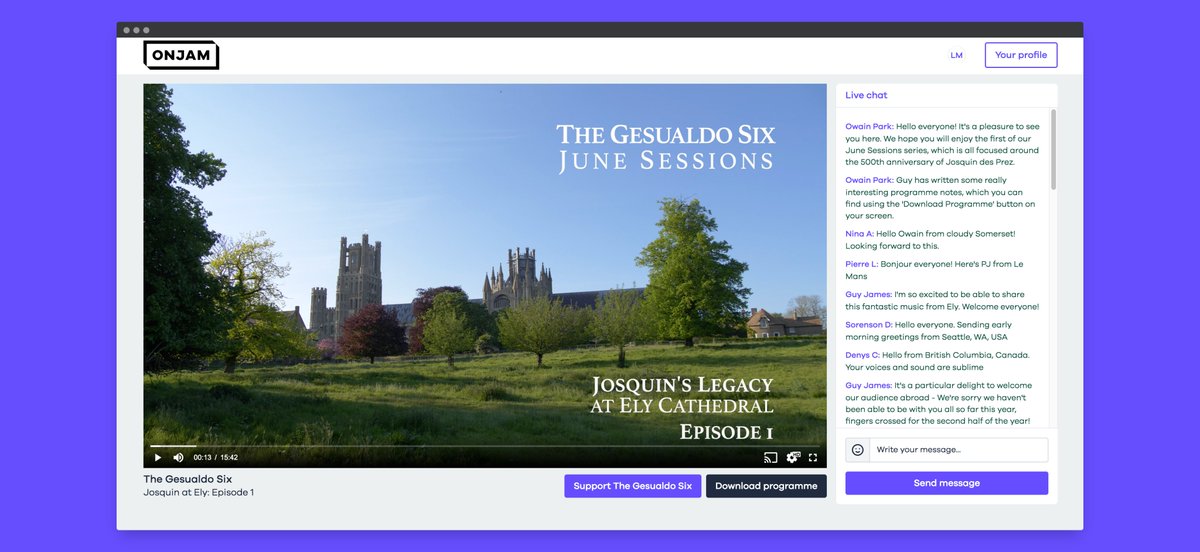Mute the video volume
1200x552 pixels.
178,457
